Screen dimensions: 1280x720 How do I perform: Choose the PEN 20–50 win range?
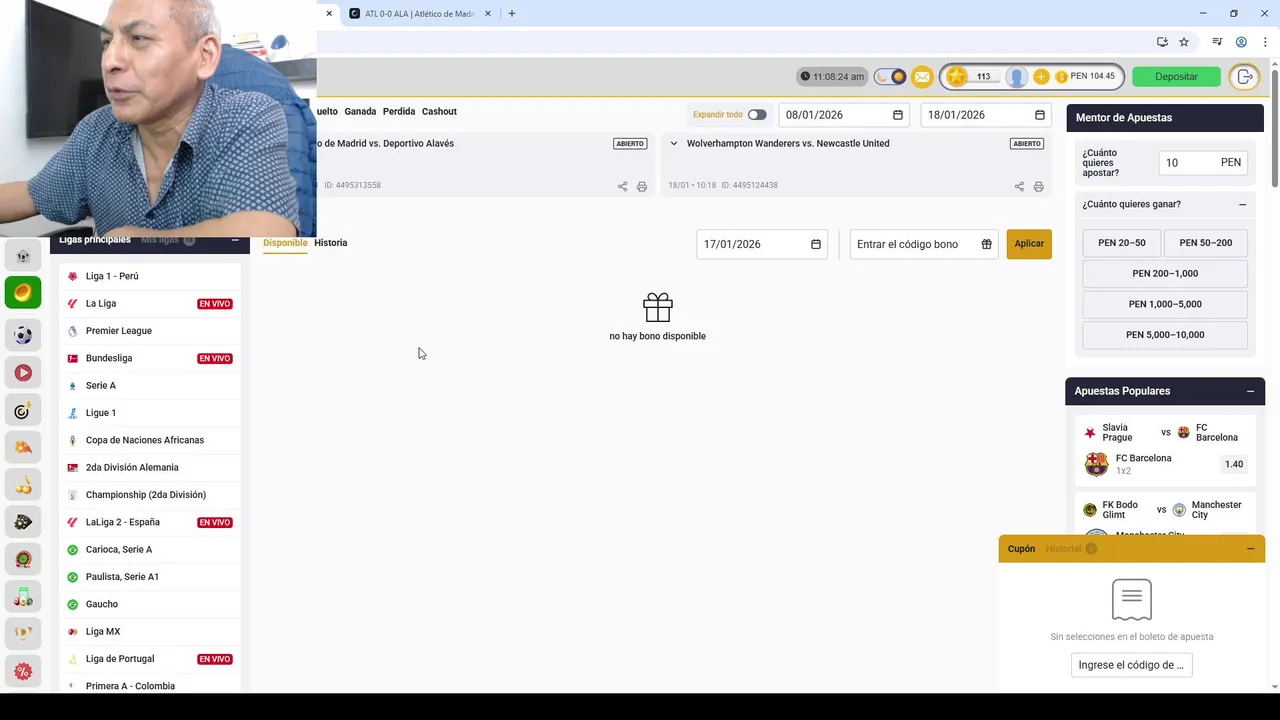pos(1121,243)
